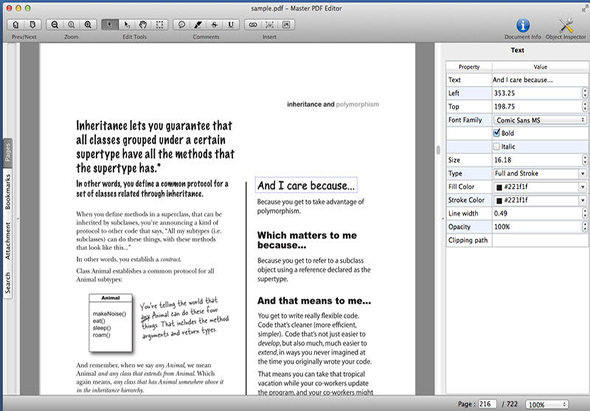
Task: Click the Size value 16.18 field
Action: click(537, 160)
